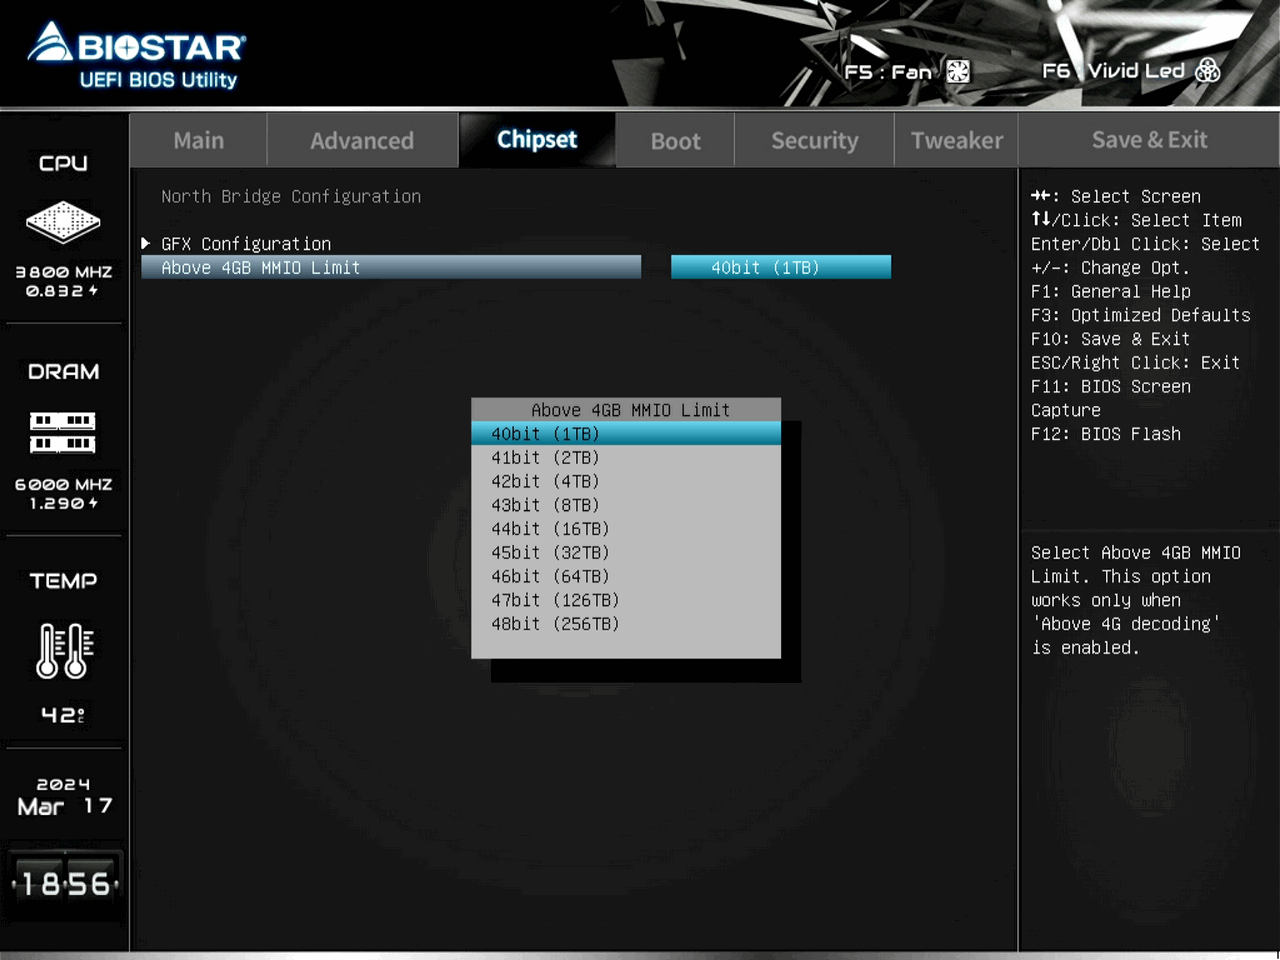The height and width of the screenshot is (960, 1280).
Task: Click the TEMP thermometer icon
Action: (x=64, y=651)
